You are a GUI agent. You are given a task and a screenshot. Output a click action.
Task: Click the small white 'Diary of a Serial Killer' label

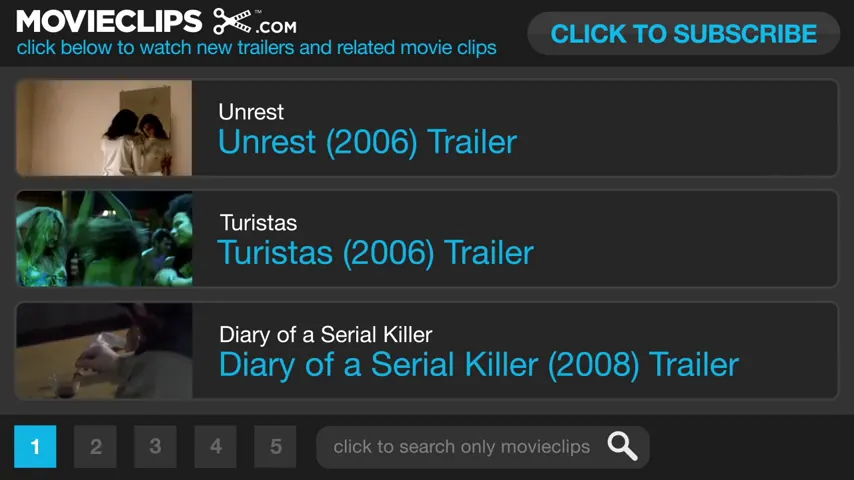[325, 334]
